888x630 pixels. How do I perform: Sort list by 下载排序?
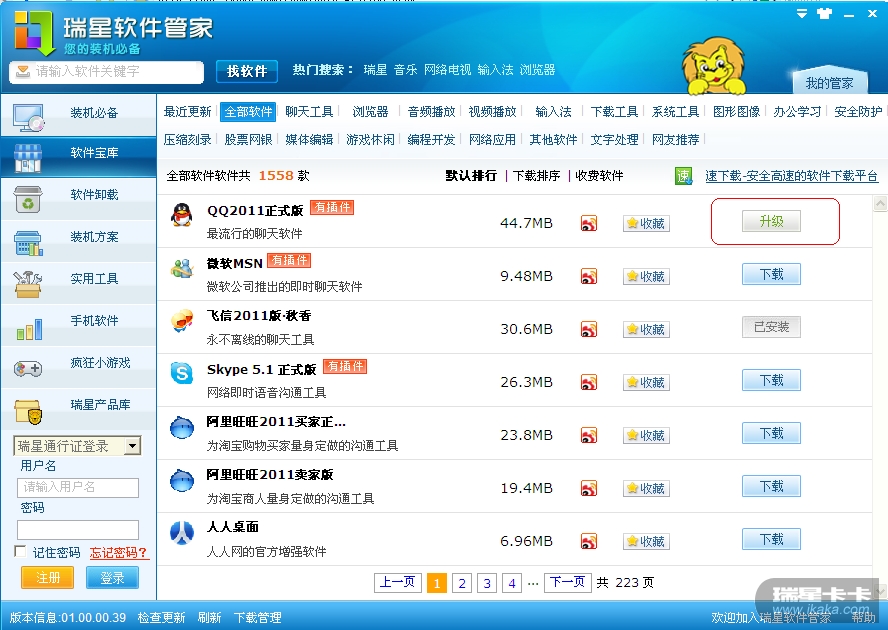[x=536, y=176]
